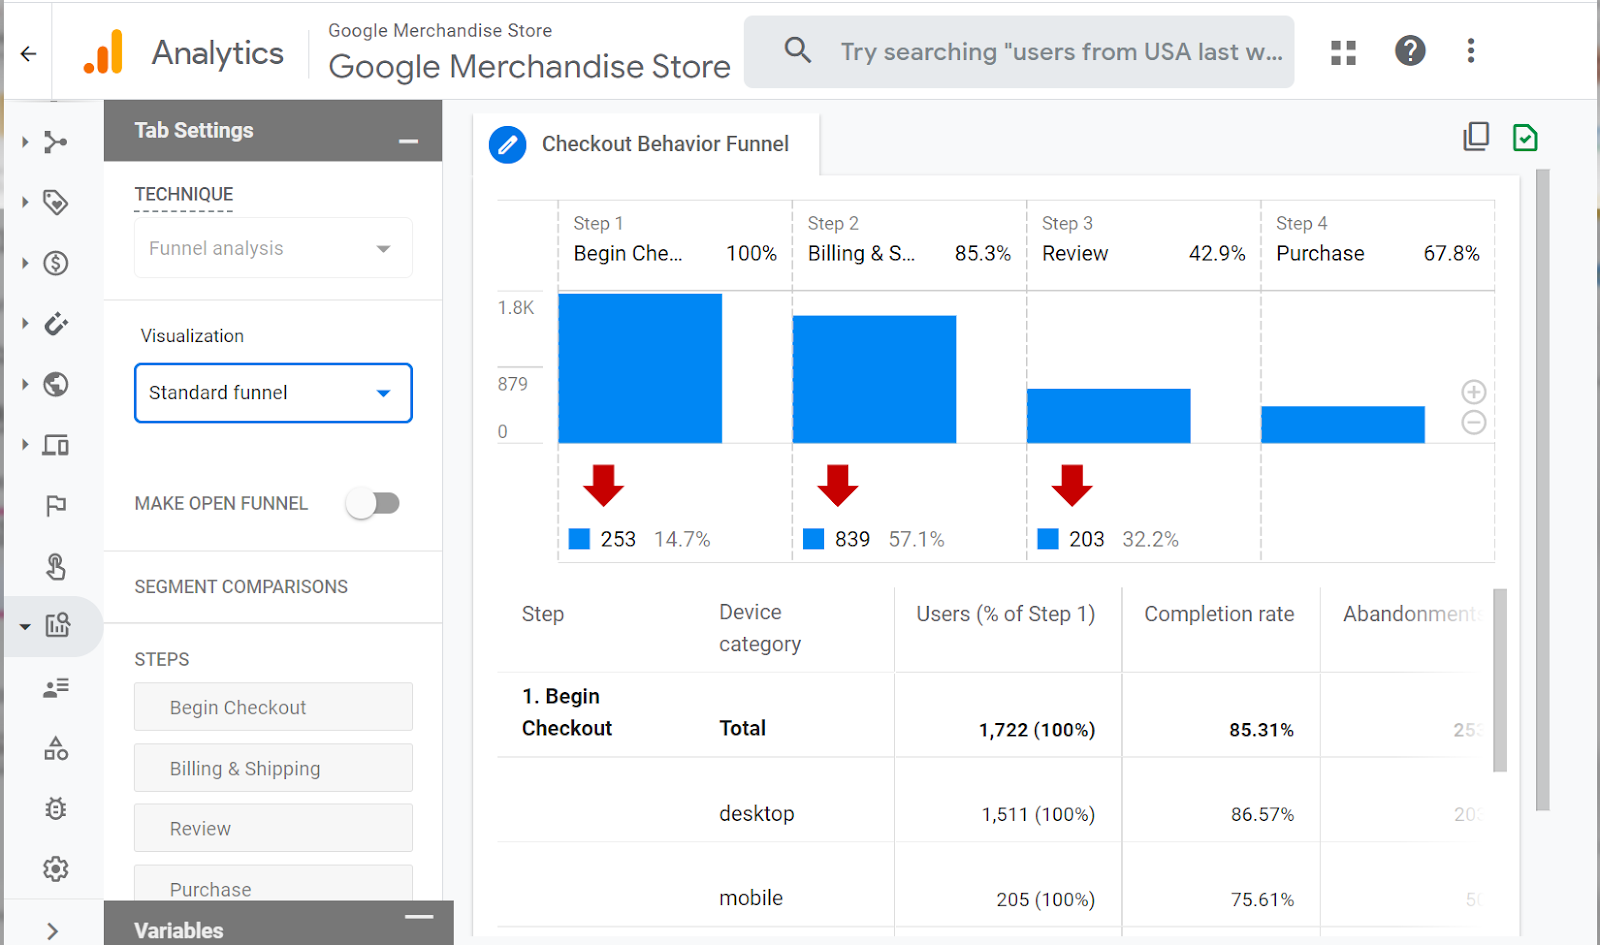Screen dimensions: 1600x945
Task: Open the Funnel analysis technique dropdown
Action: 273,248
